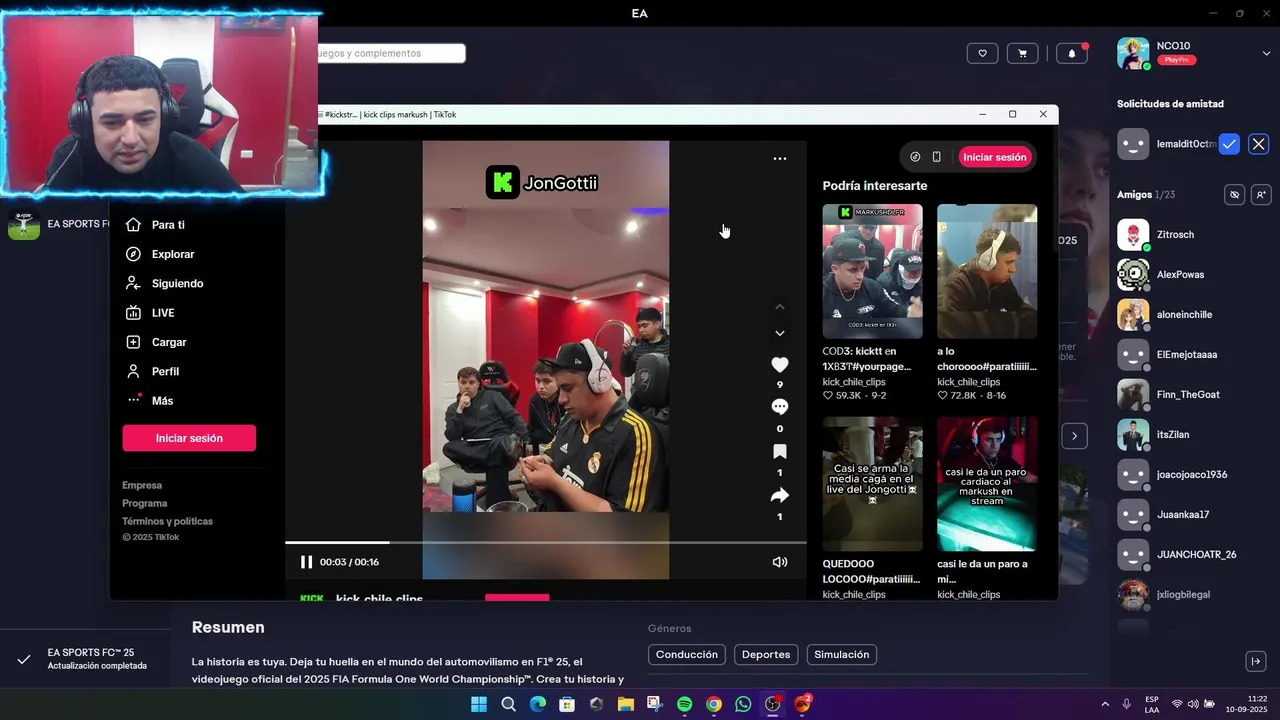Click the pink Iniciar sesión sidebar button
The width and height of the screenshot is (1280, 720).
[189, 438]
